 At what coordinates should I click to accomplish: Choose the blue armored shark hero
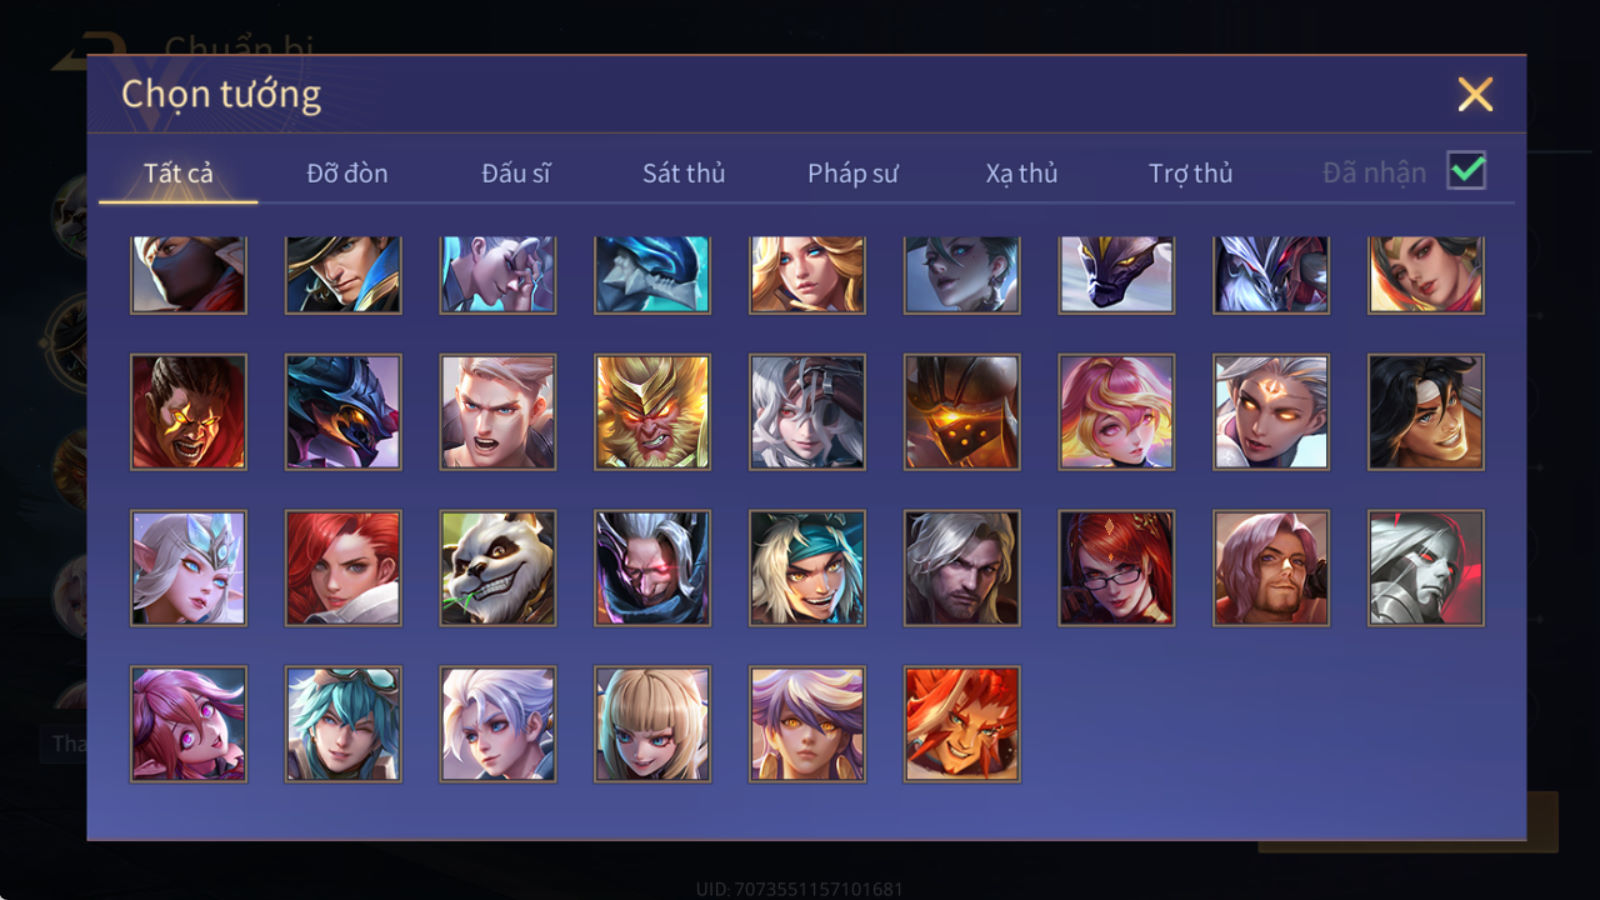coord(652,275)
